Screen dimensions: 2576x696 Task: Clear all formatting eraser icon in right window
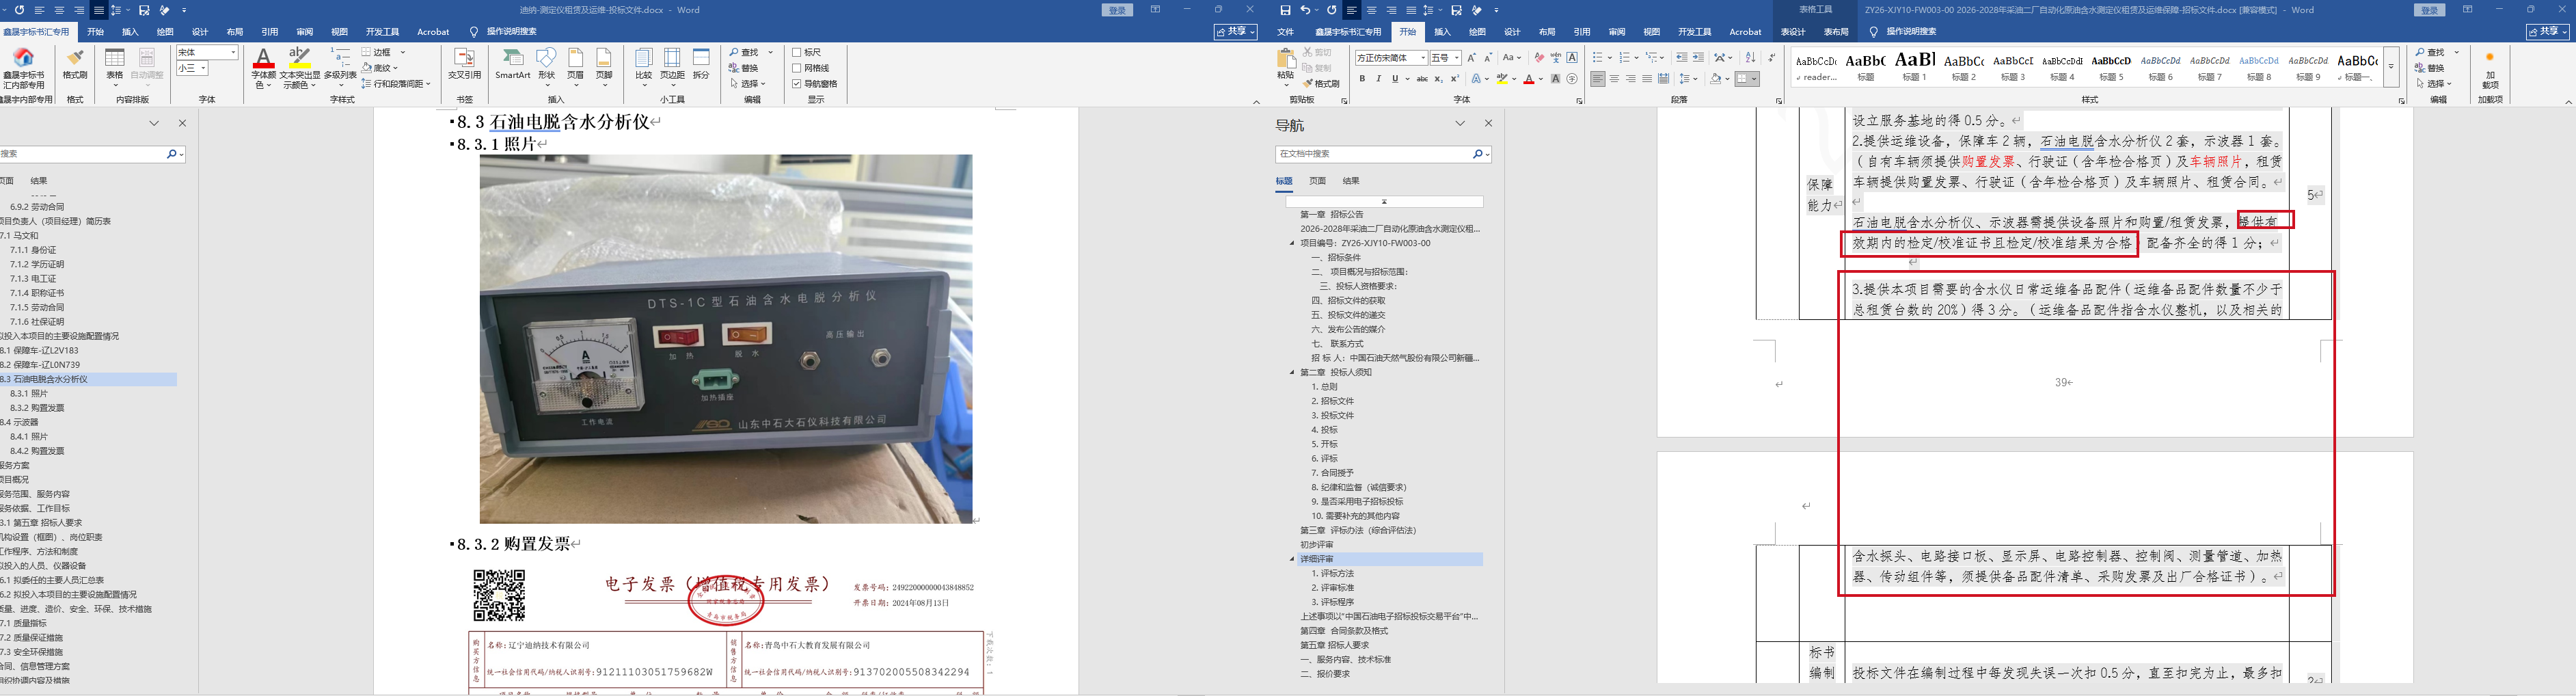tap(1539, 58)
